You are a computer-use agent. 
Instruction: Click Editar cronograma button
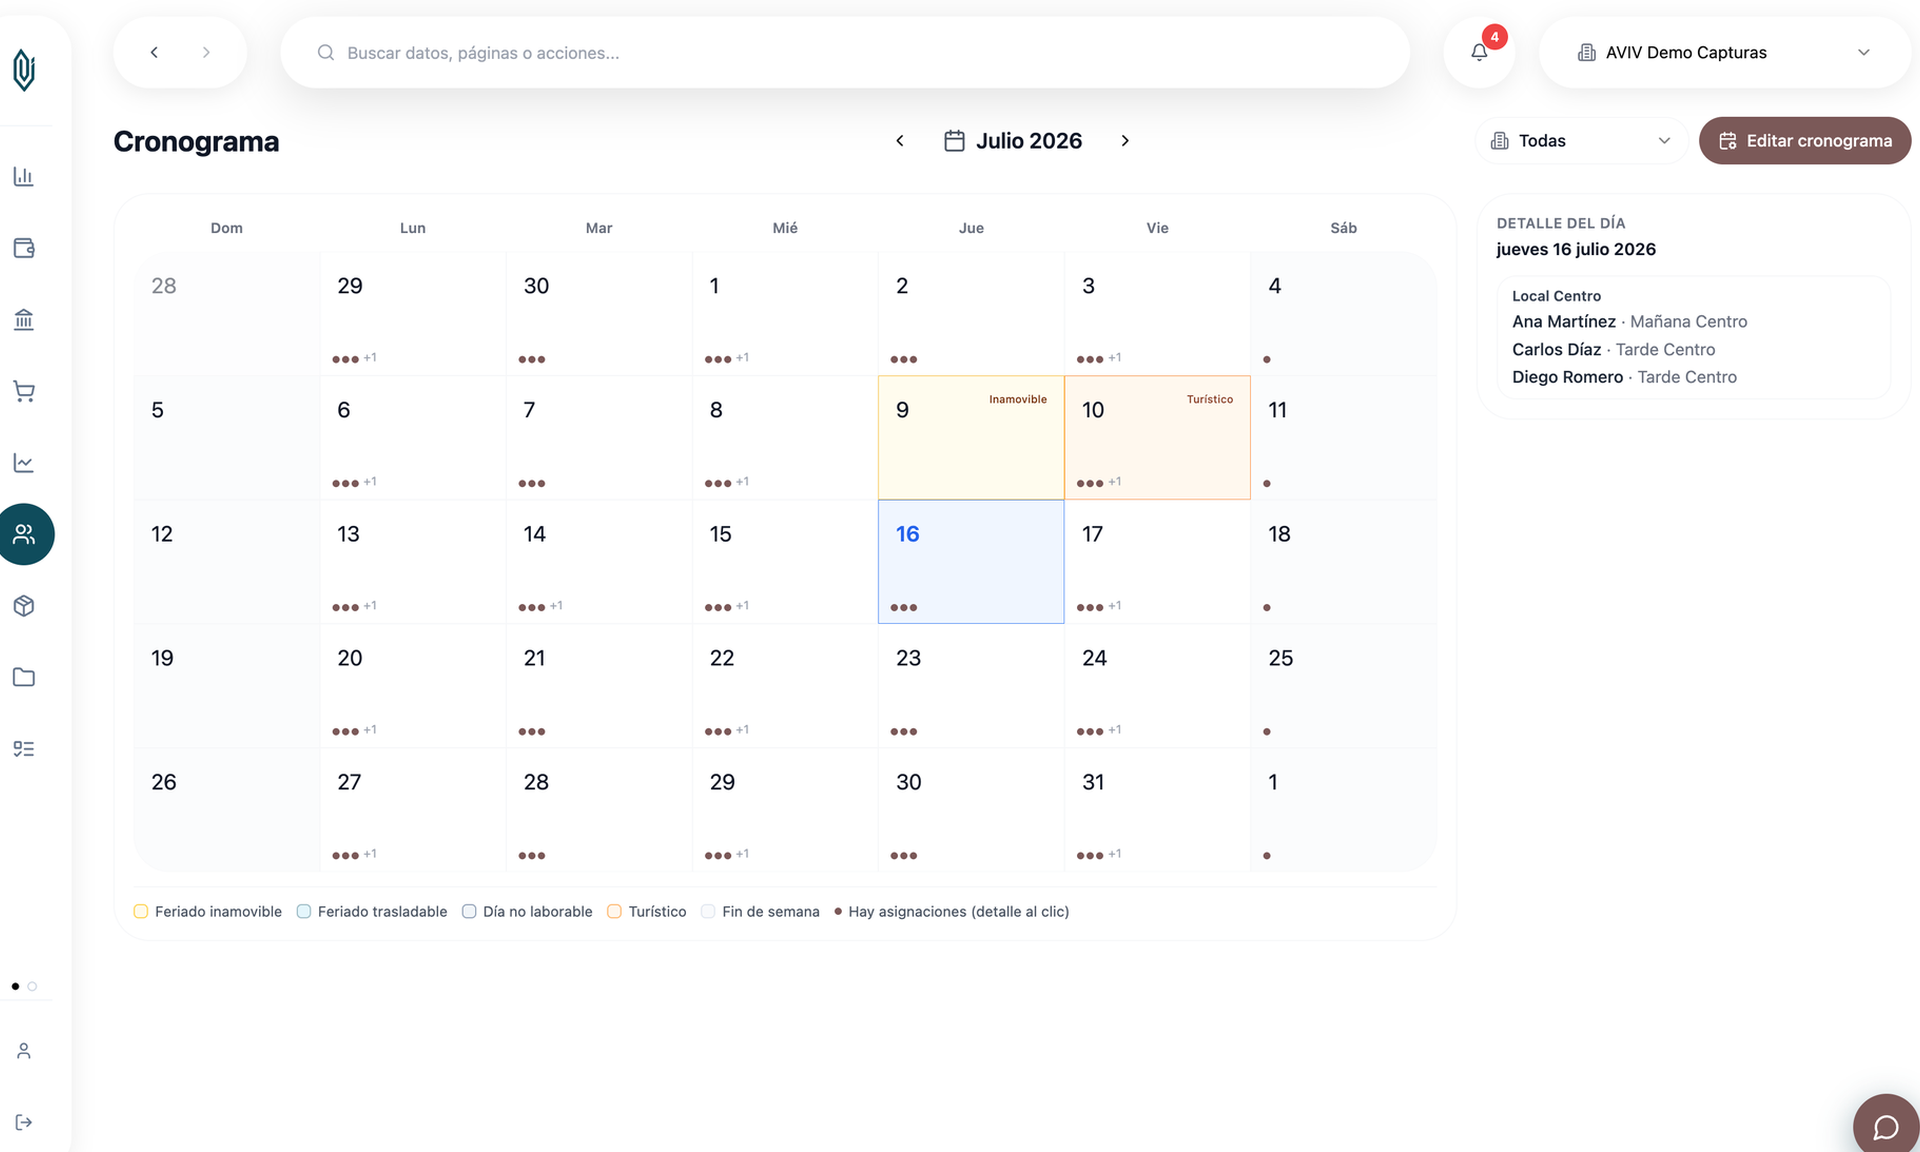point(1805,141)
